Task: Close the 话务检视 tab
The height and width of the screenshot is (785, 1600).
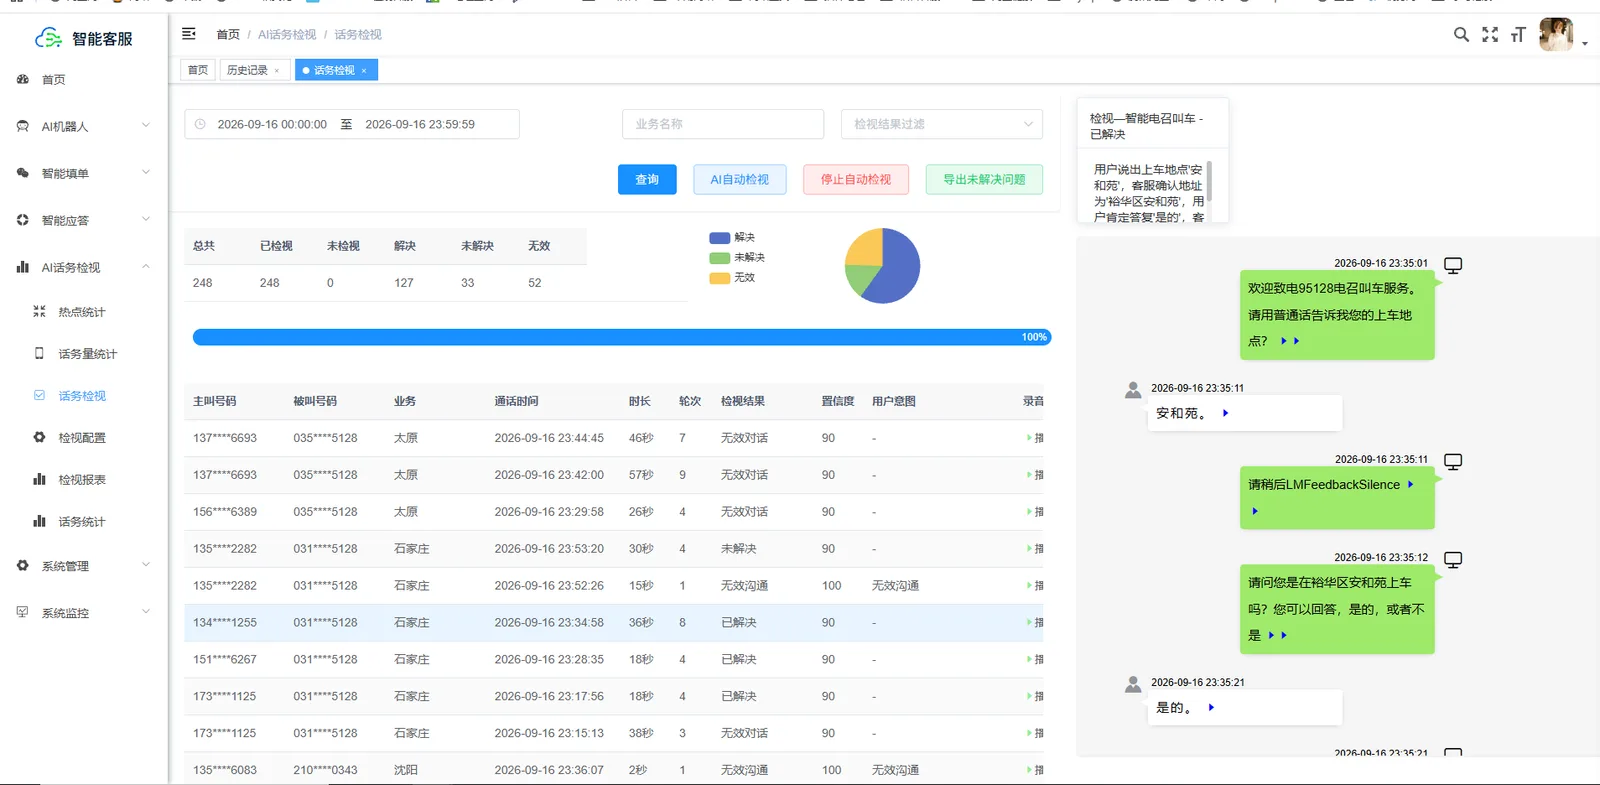Action: point(364,71)
